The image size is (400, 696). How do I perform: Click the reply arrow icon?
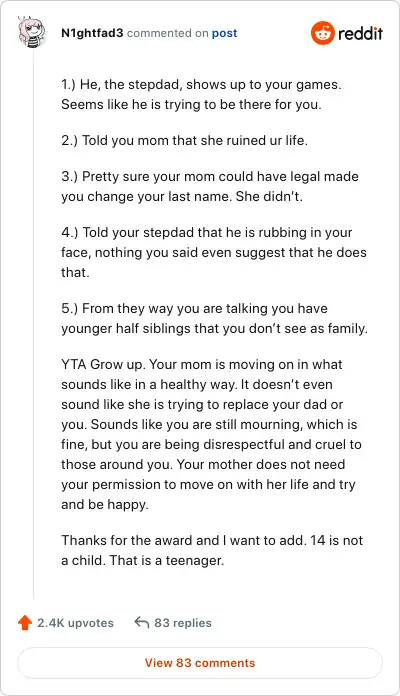click(x=142, y=623)
